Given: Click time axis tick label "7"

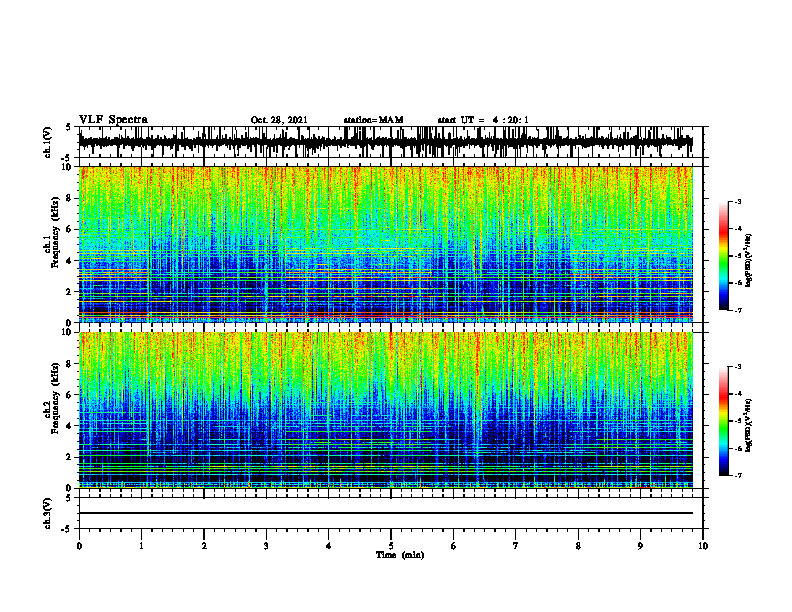Looking at the screenshot, I should [516, 546].
